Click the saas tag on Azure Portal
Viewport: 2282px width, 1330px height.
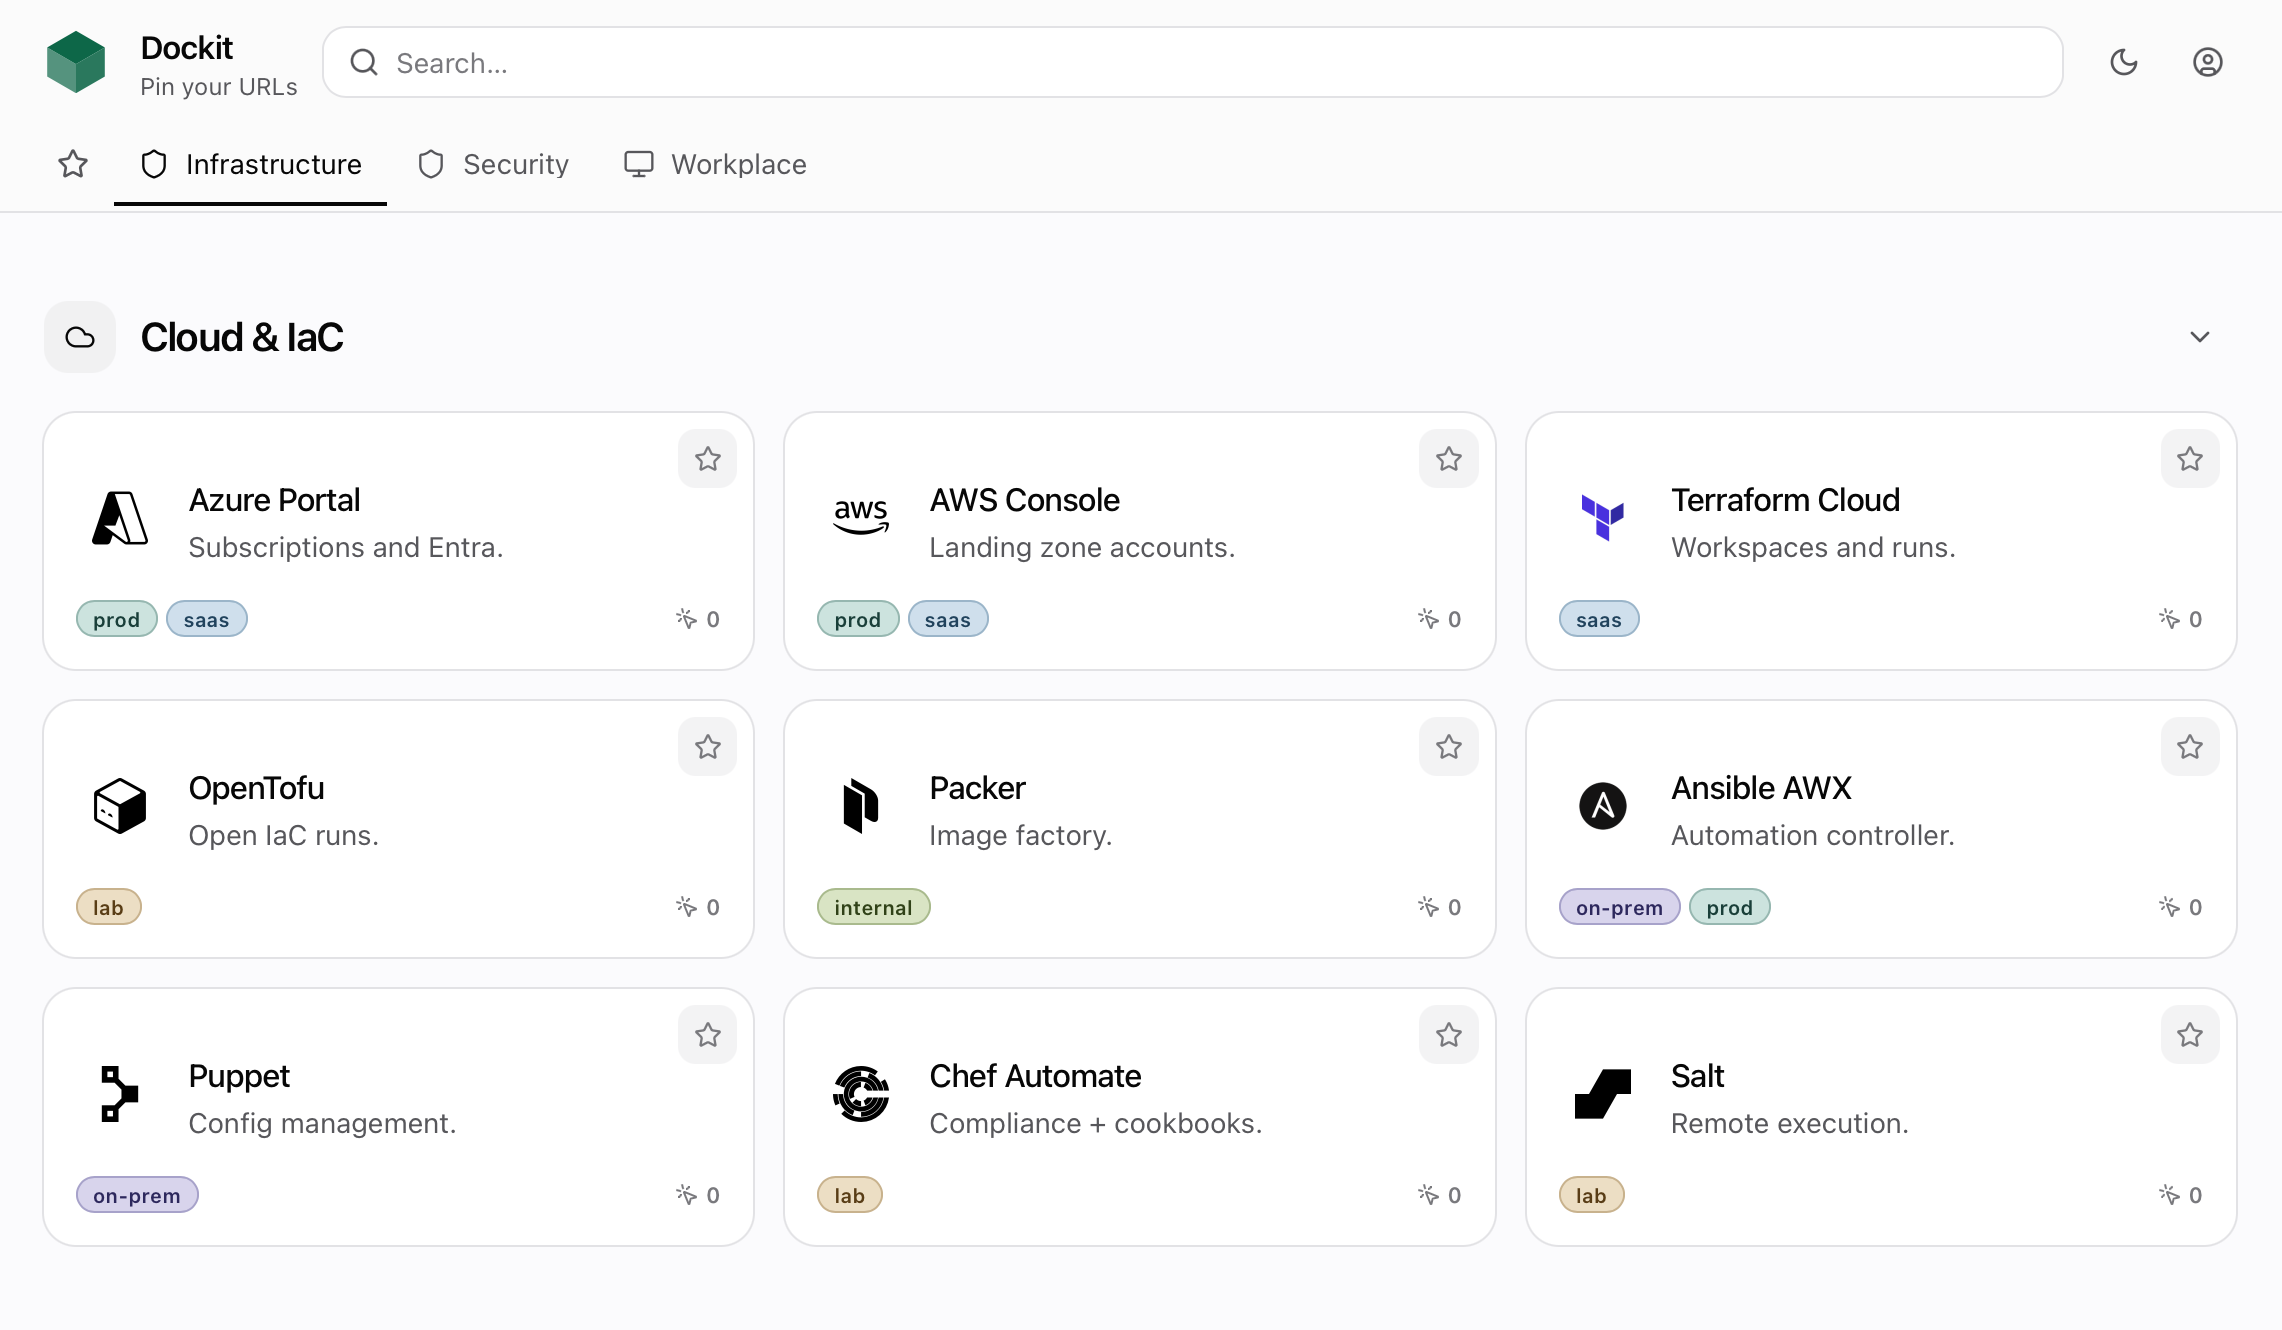[207, 619]
